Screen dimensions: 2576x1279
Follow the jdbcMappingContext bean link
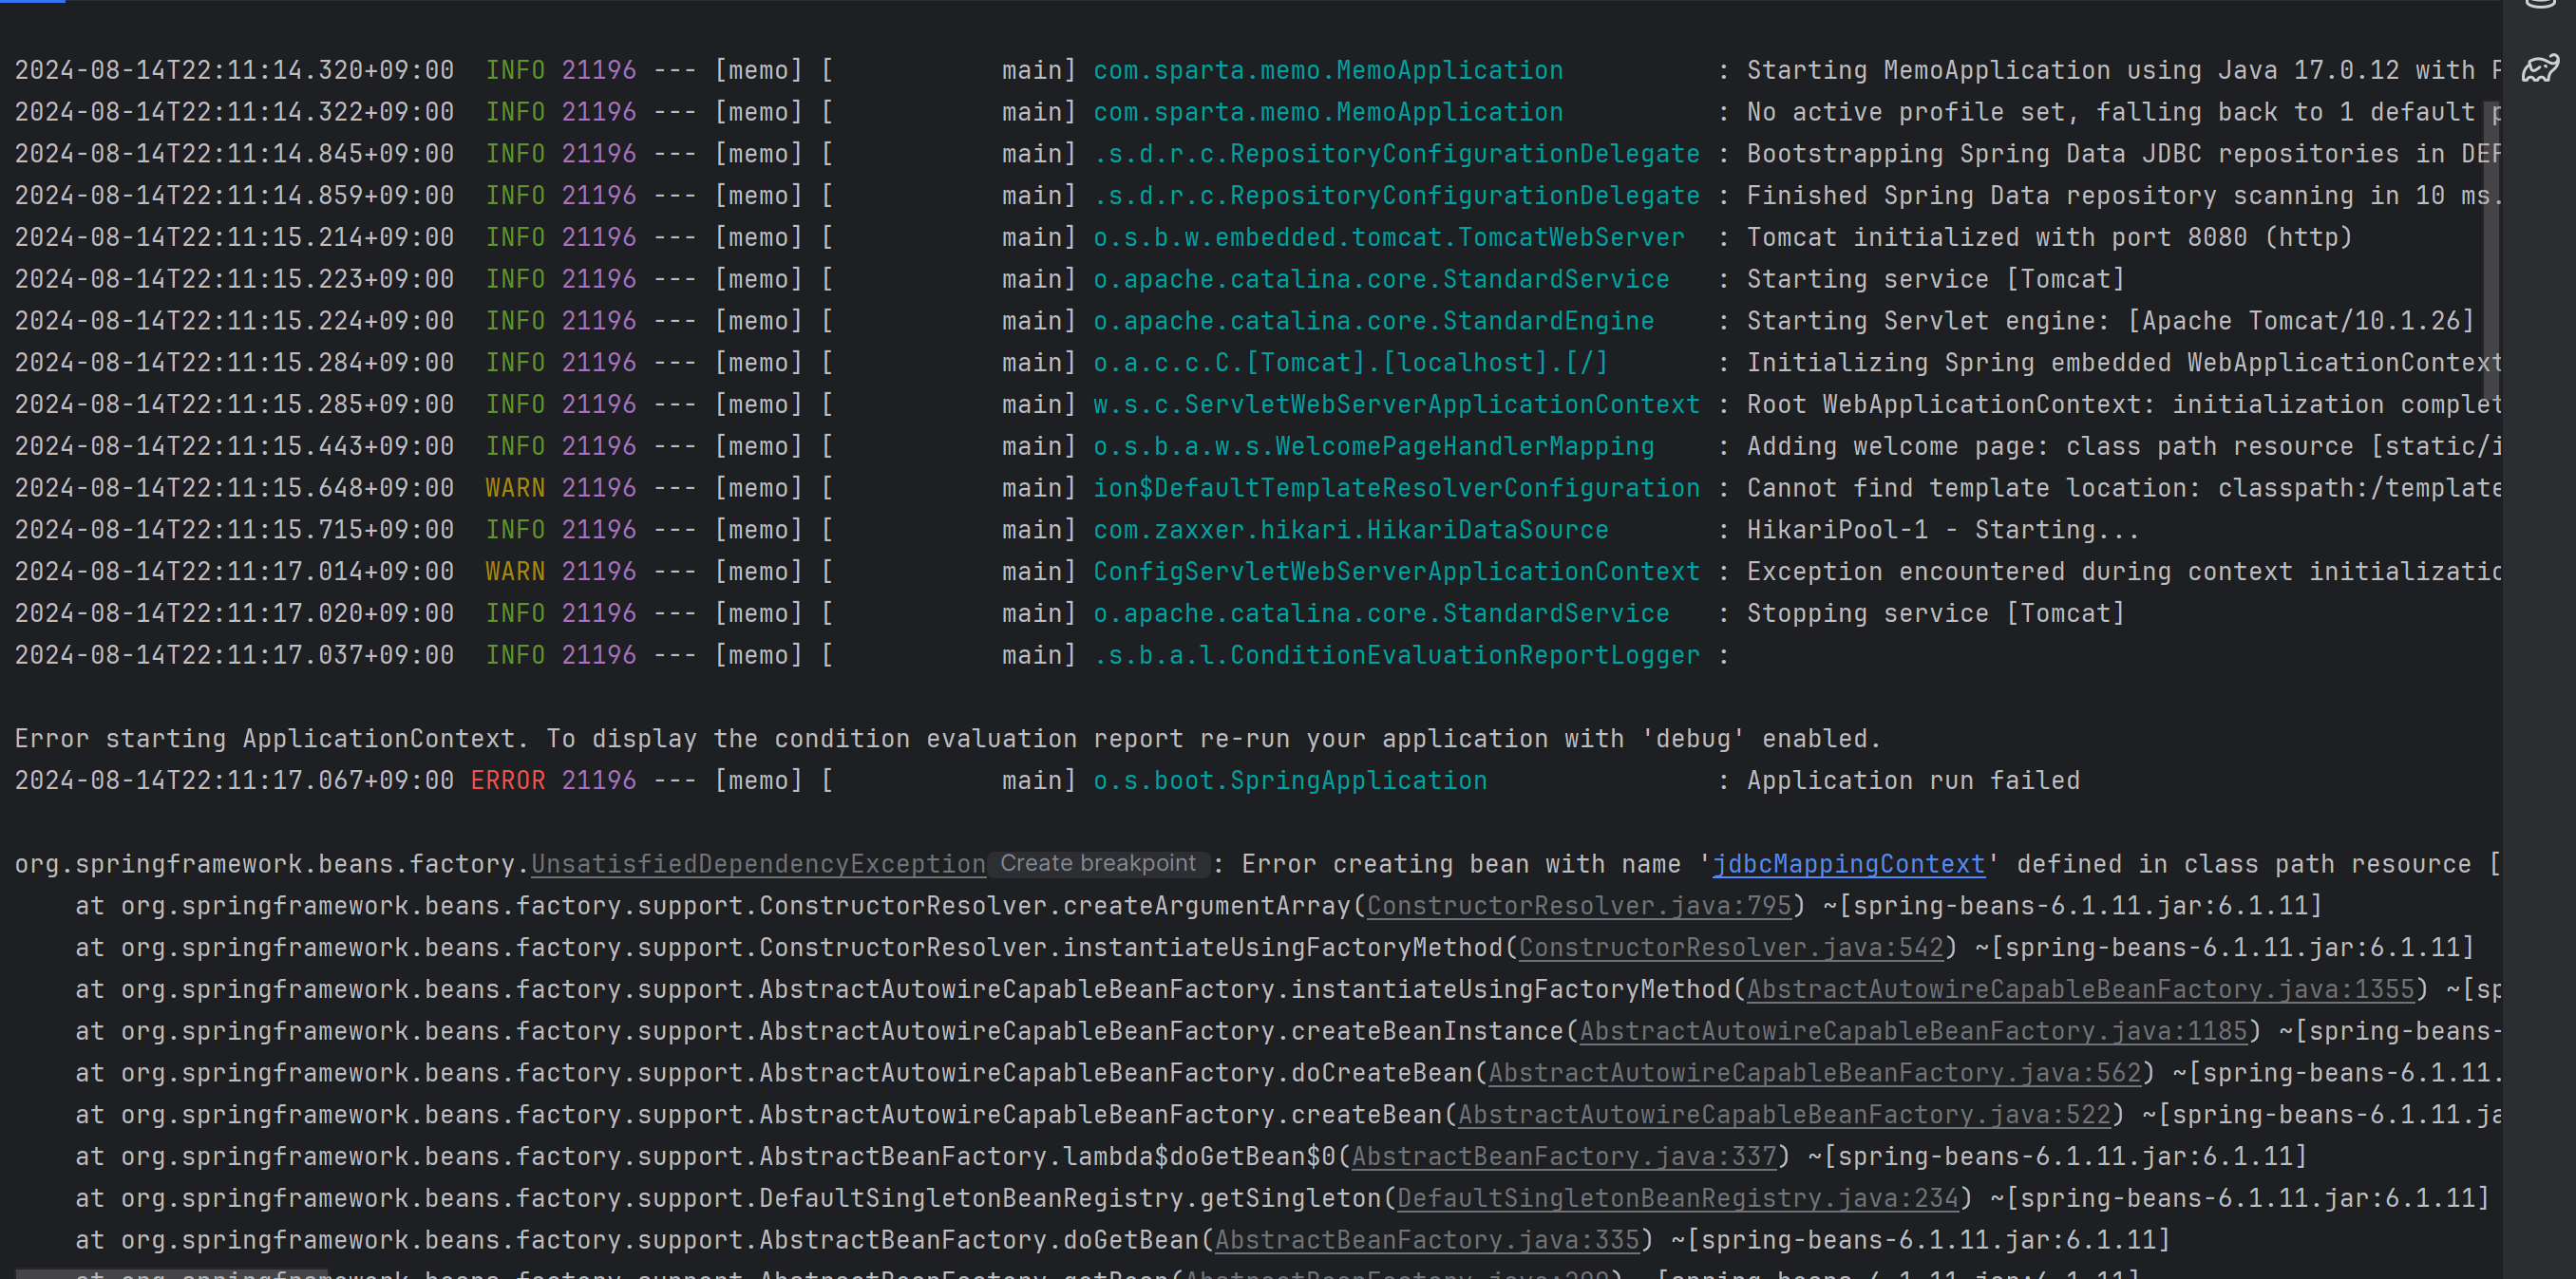1848,864
